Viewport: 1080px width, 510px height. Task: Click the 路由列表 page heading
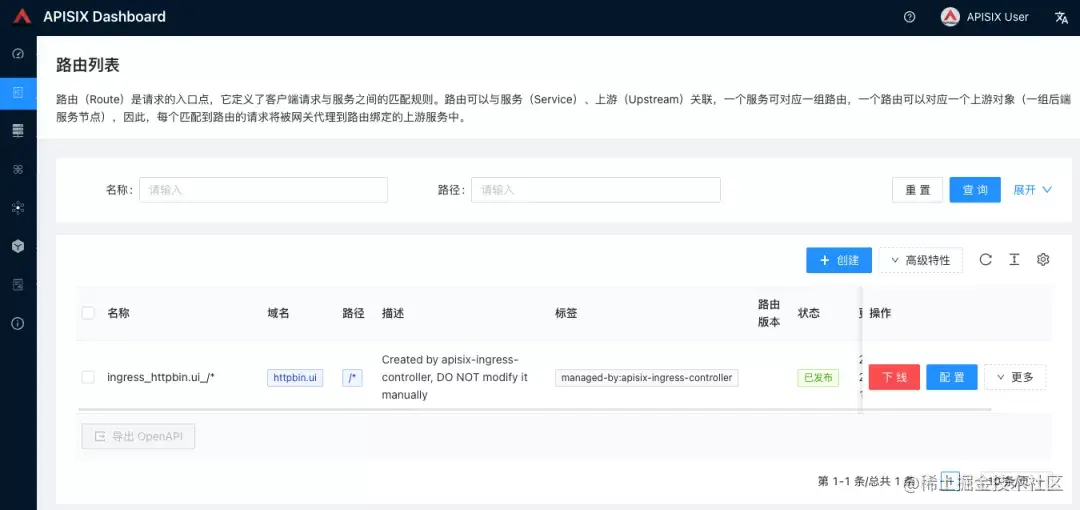click(x=88, y=65)
